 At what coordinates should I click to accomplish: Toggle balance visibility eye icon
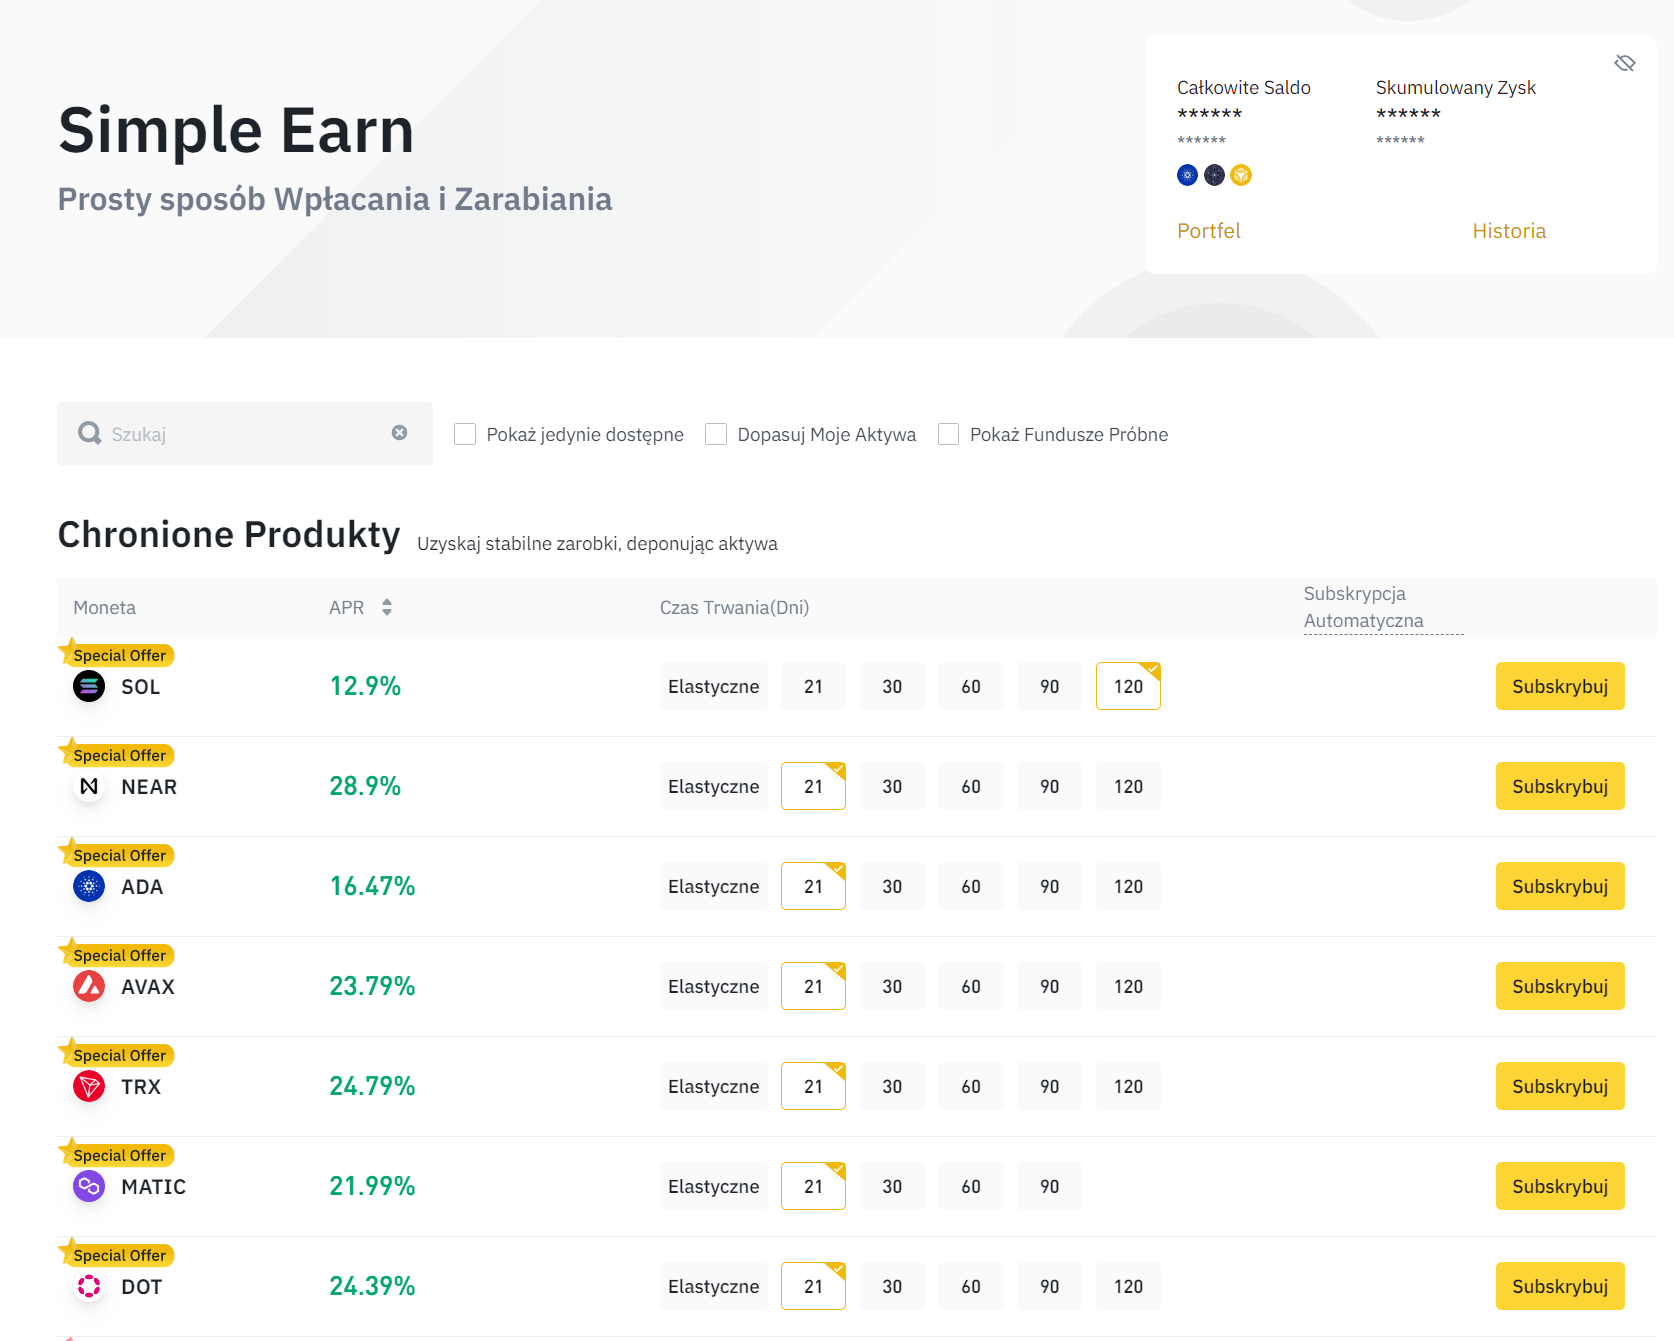coord(1624,64)
